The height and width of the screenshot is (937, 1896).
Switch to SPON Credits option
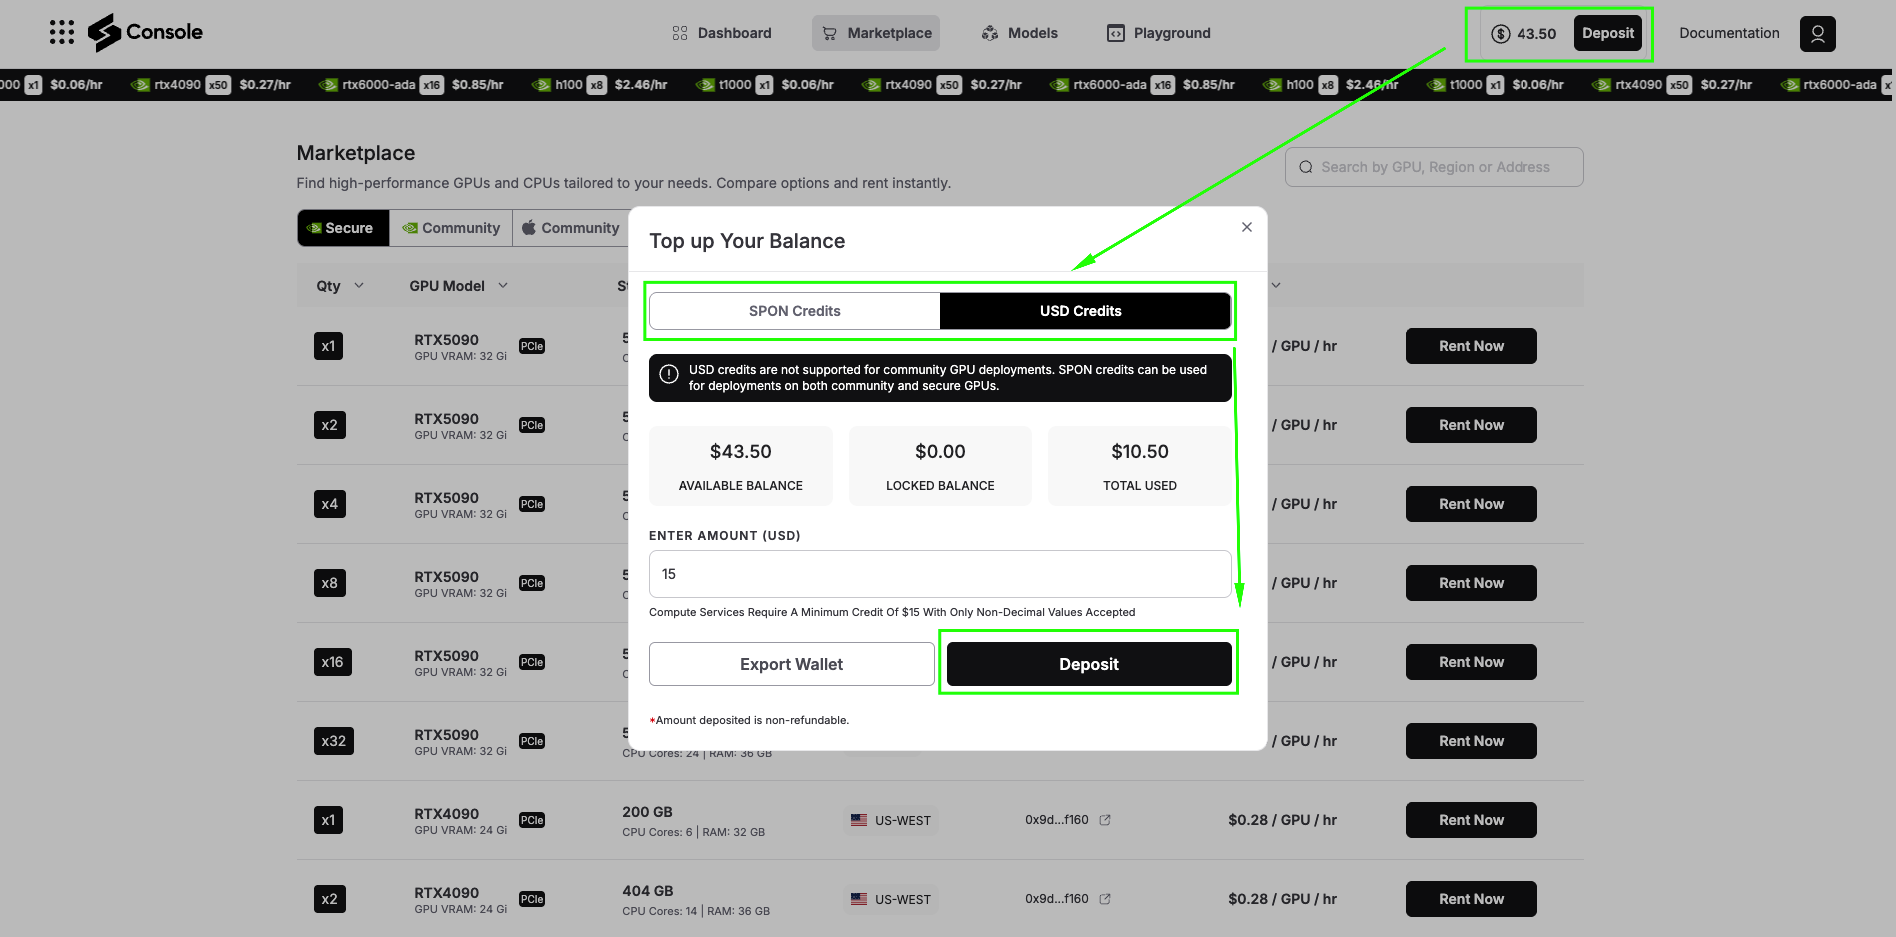794,311
